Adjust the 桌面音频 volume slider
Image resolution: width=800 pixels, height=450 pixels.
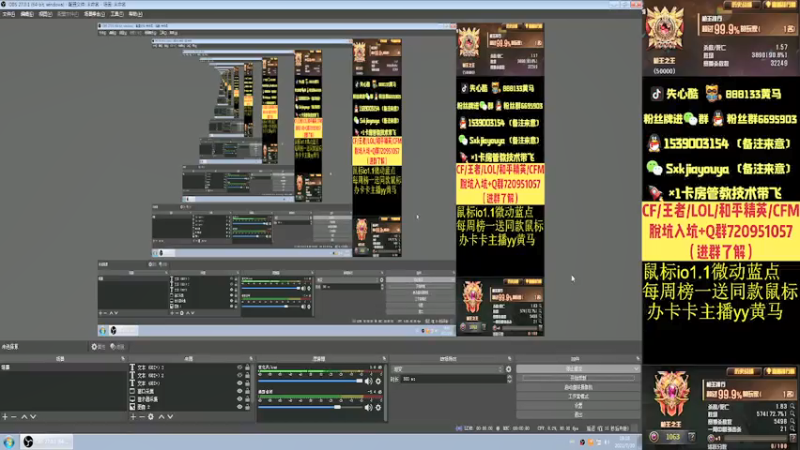[x=310, y=407]
